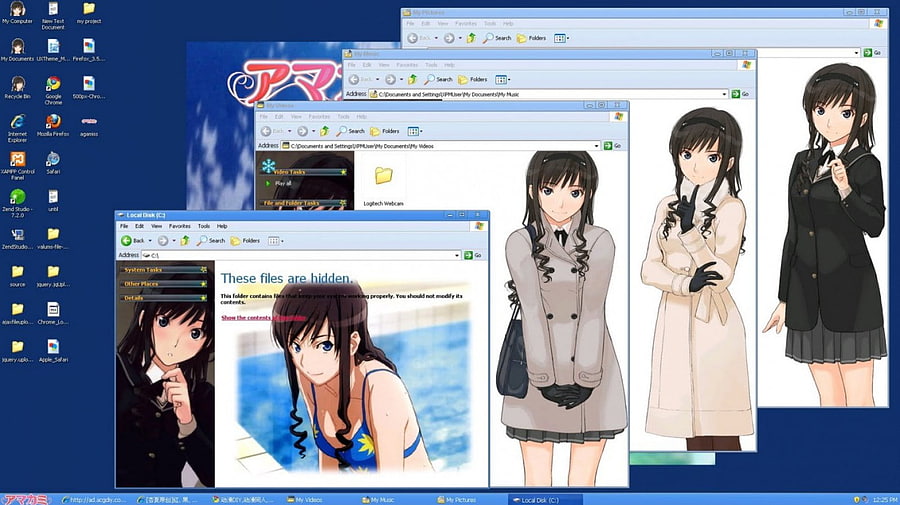
Task: Click Go button in My Music window
Action: point(740,94)
